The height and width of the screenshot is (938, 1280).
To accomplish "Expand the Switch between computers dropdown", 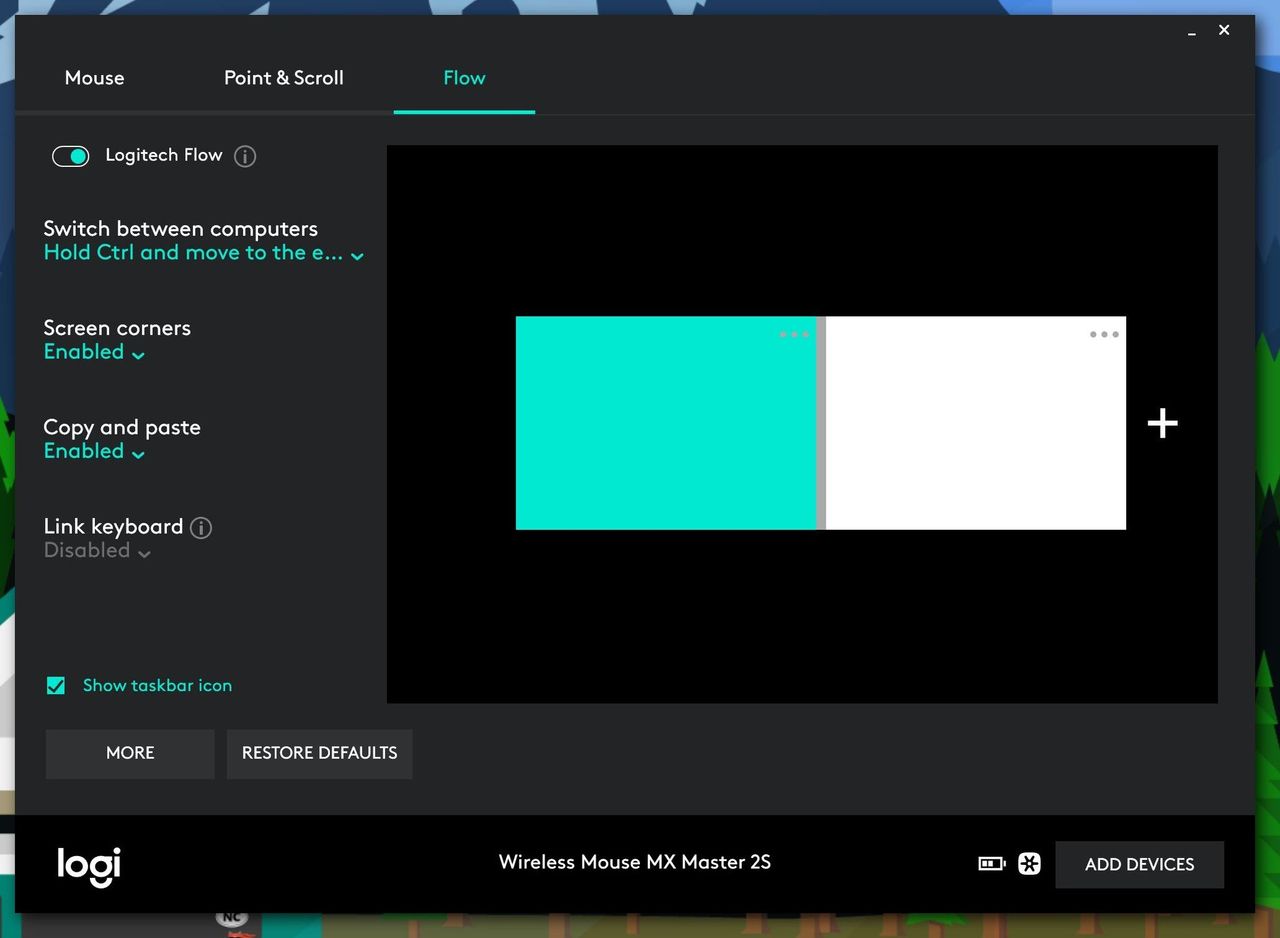I will [203, 253].
